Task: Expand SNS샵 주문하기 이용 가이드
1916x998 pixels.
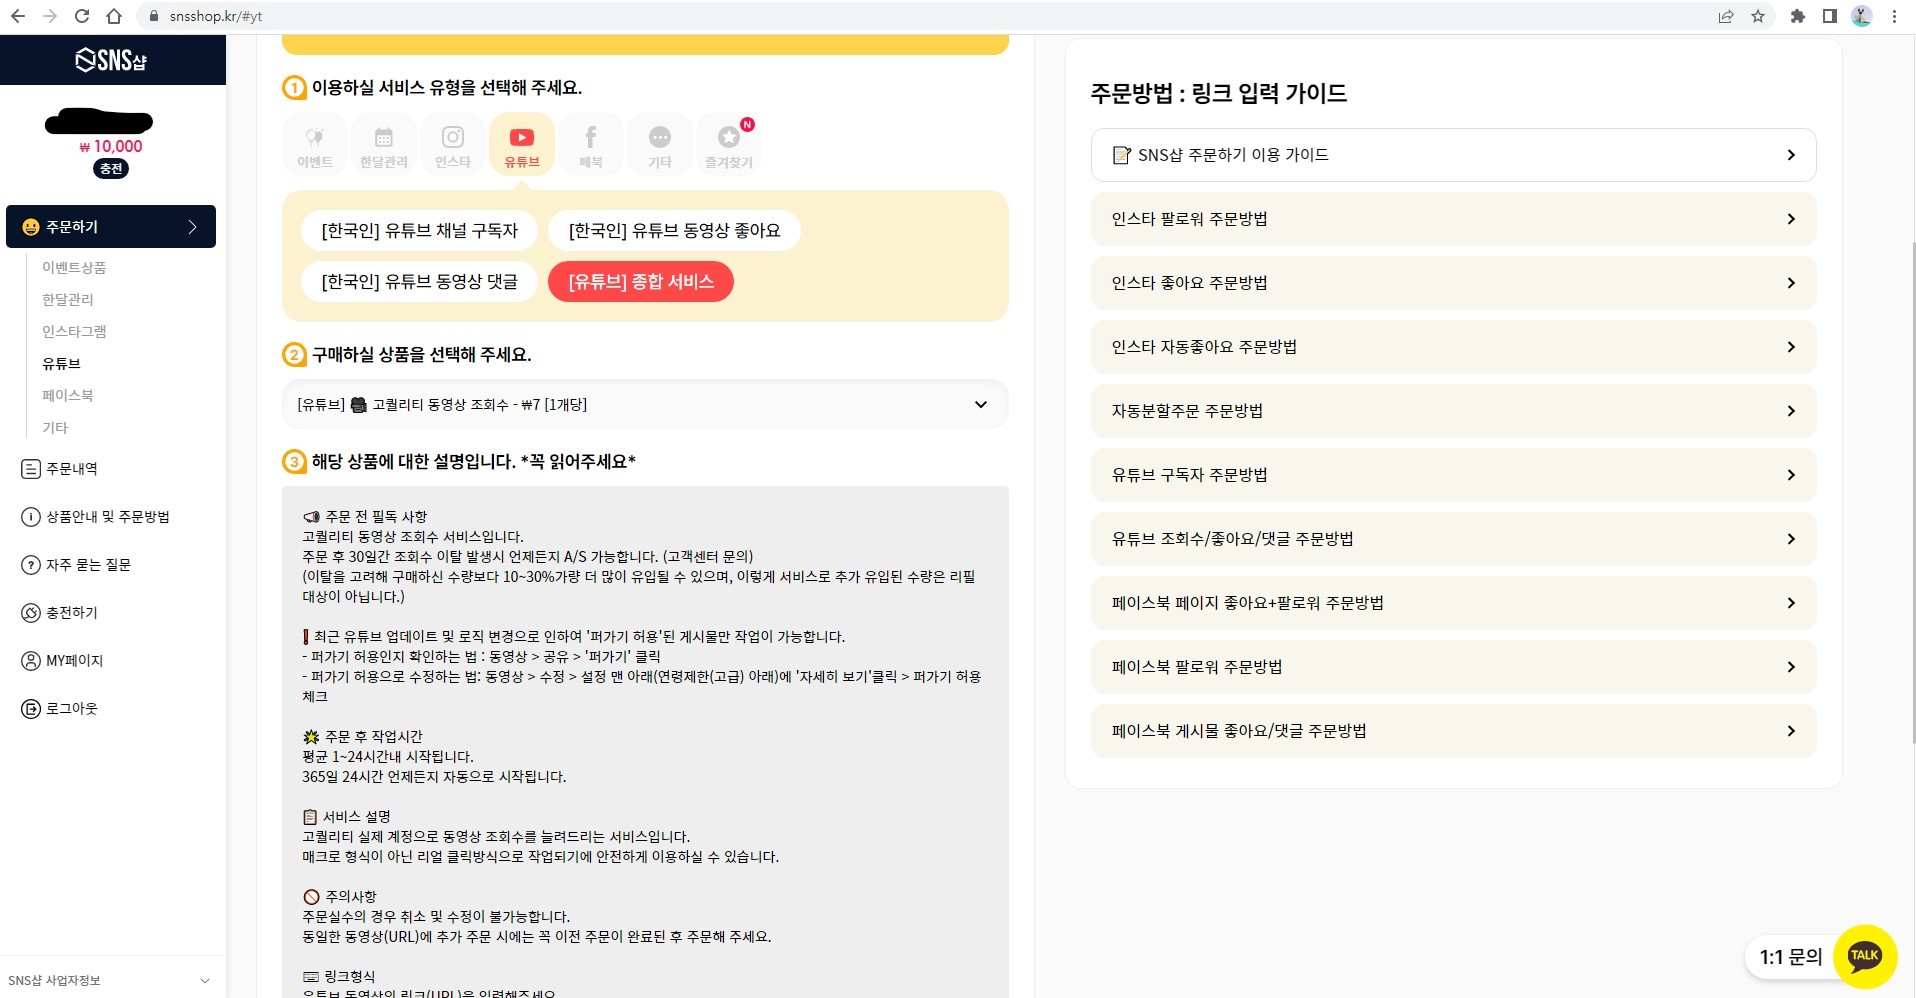Action: click(1453, 155)
